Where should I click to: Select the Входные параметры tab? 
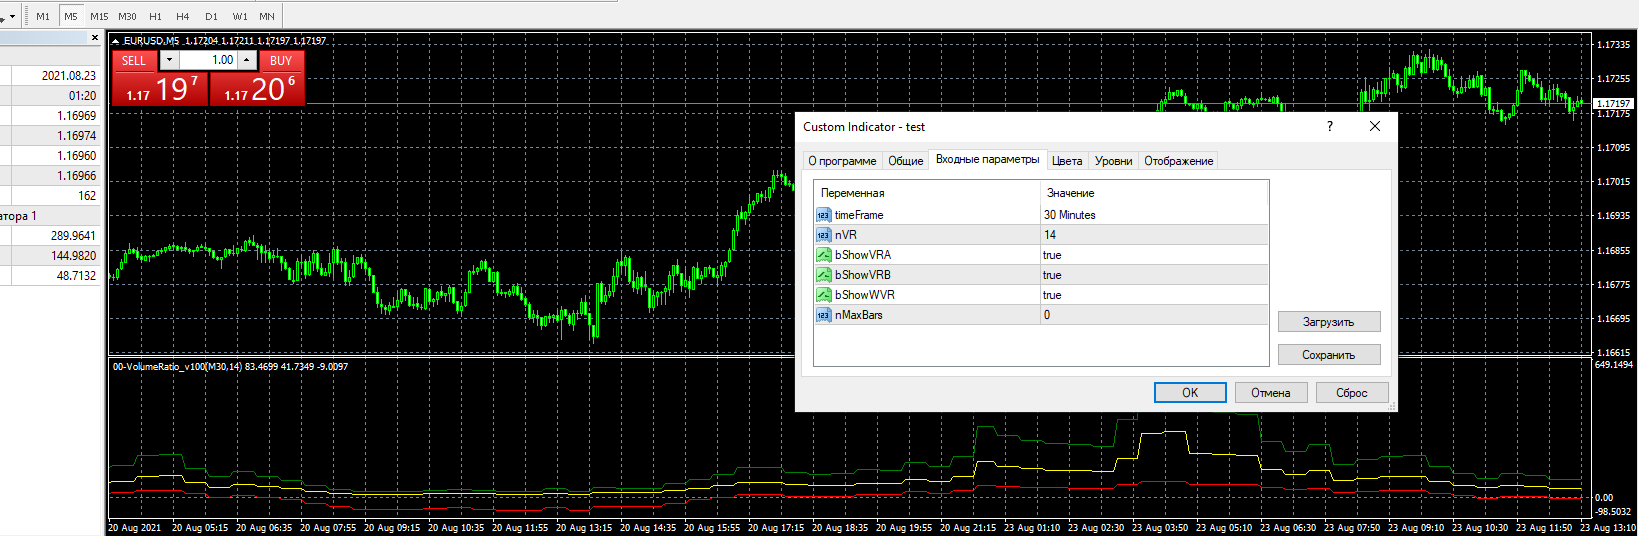(987, 159)
